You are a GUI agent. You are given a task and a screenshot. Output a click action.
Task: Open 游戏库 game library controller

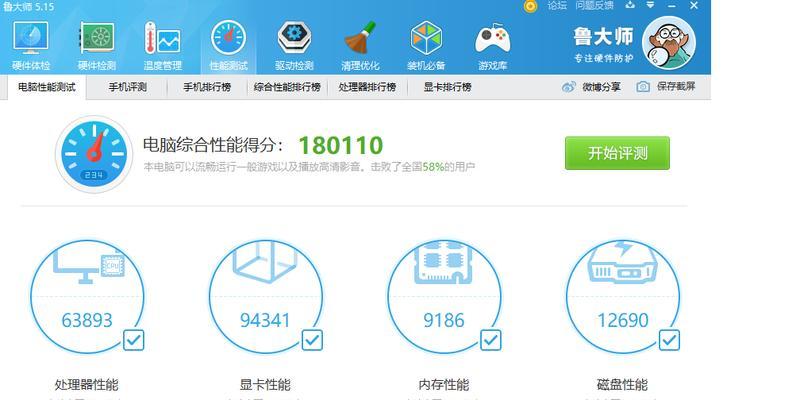coord(492,46)
